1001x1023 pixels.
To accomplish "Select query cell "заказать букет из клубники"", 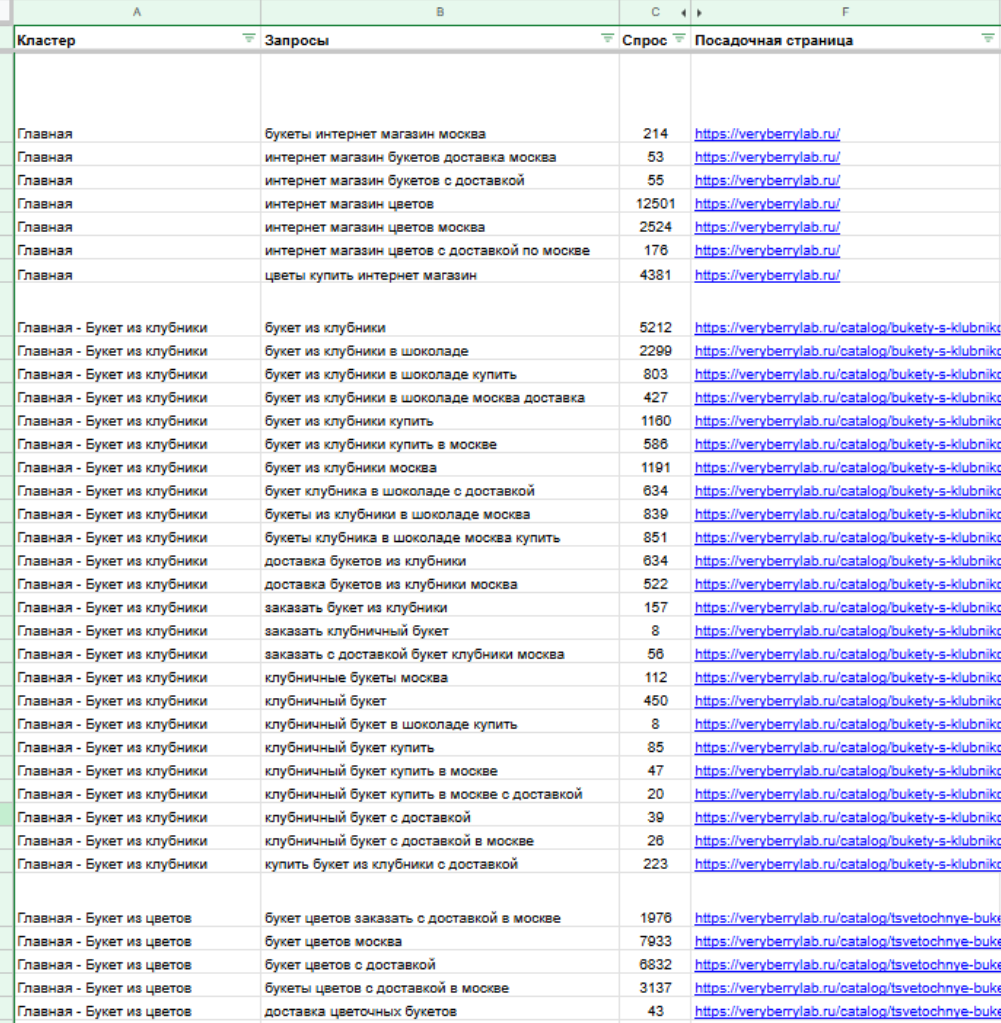I will pos(440,607).
